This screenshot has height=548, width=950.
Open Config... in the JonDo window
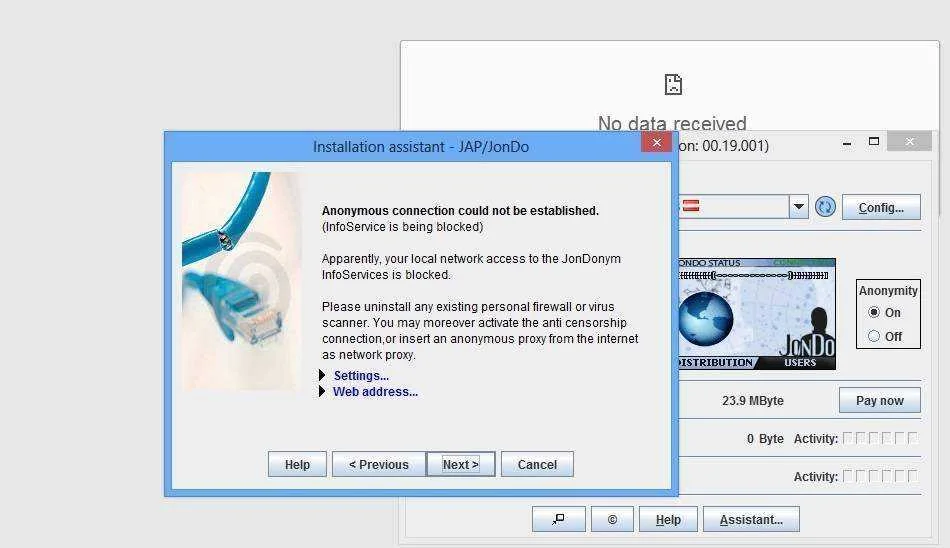(x=881, y=207)
